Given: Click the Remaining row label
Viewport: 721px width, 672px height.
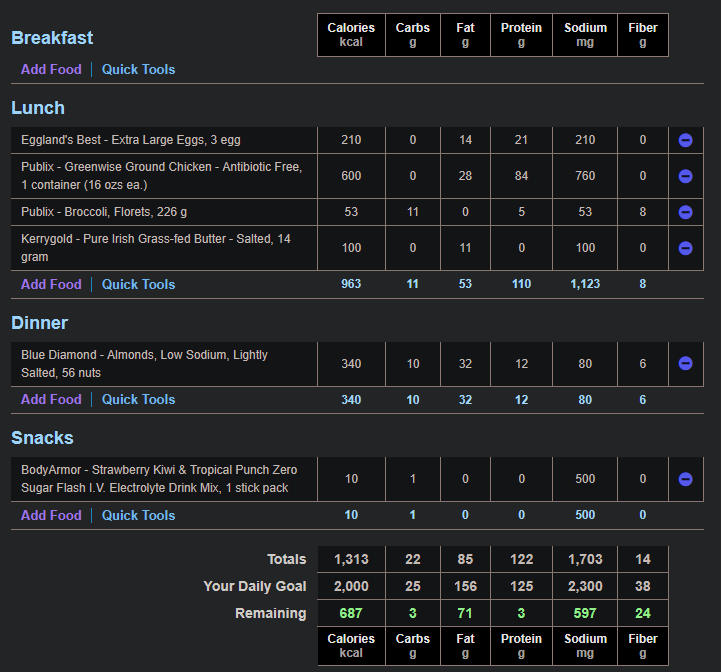Looking at the screenshot, I should (x=270, y=613).
